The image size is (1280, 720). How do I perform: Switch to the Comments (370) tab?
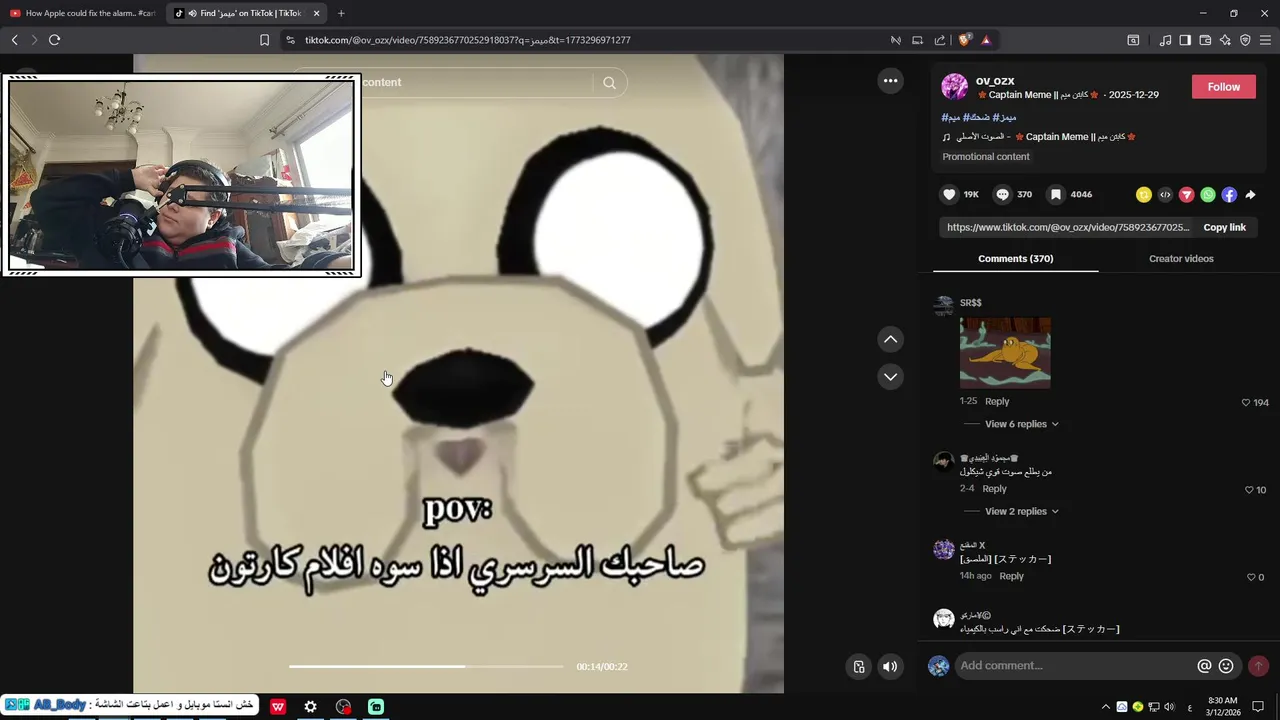point(1015,259)
